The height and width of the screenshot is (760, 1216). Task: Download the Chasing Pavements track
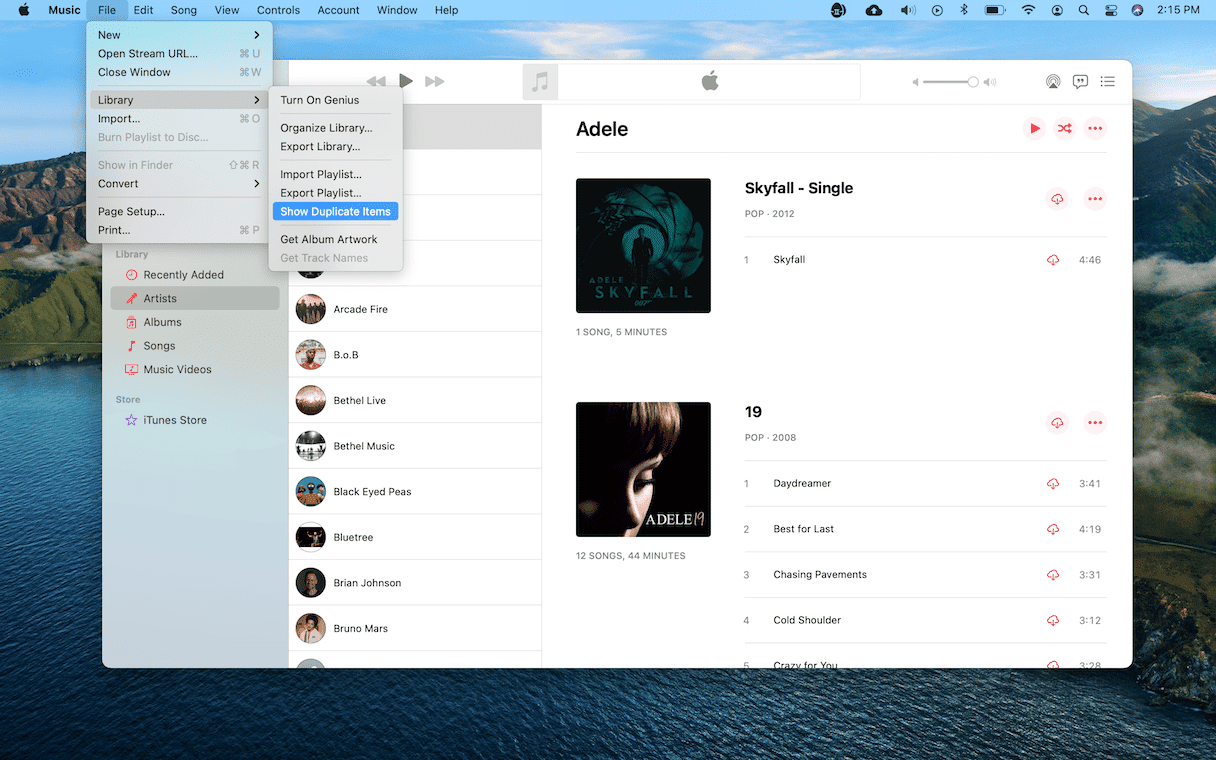[1053, 575]
